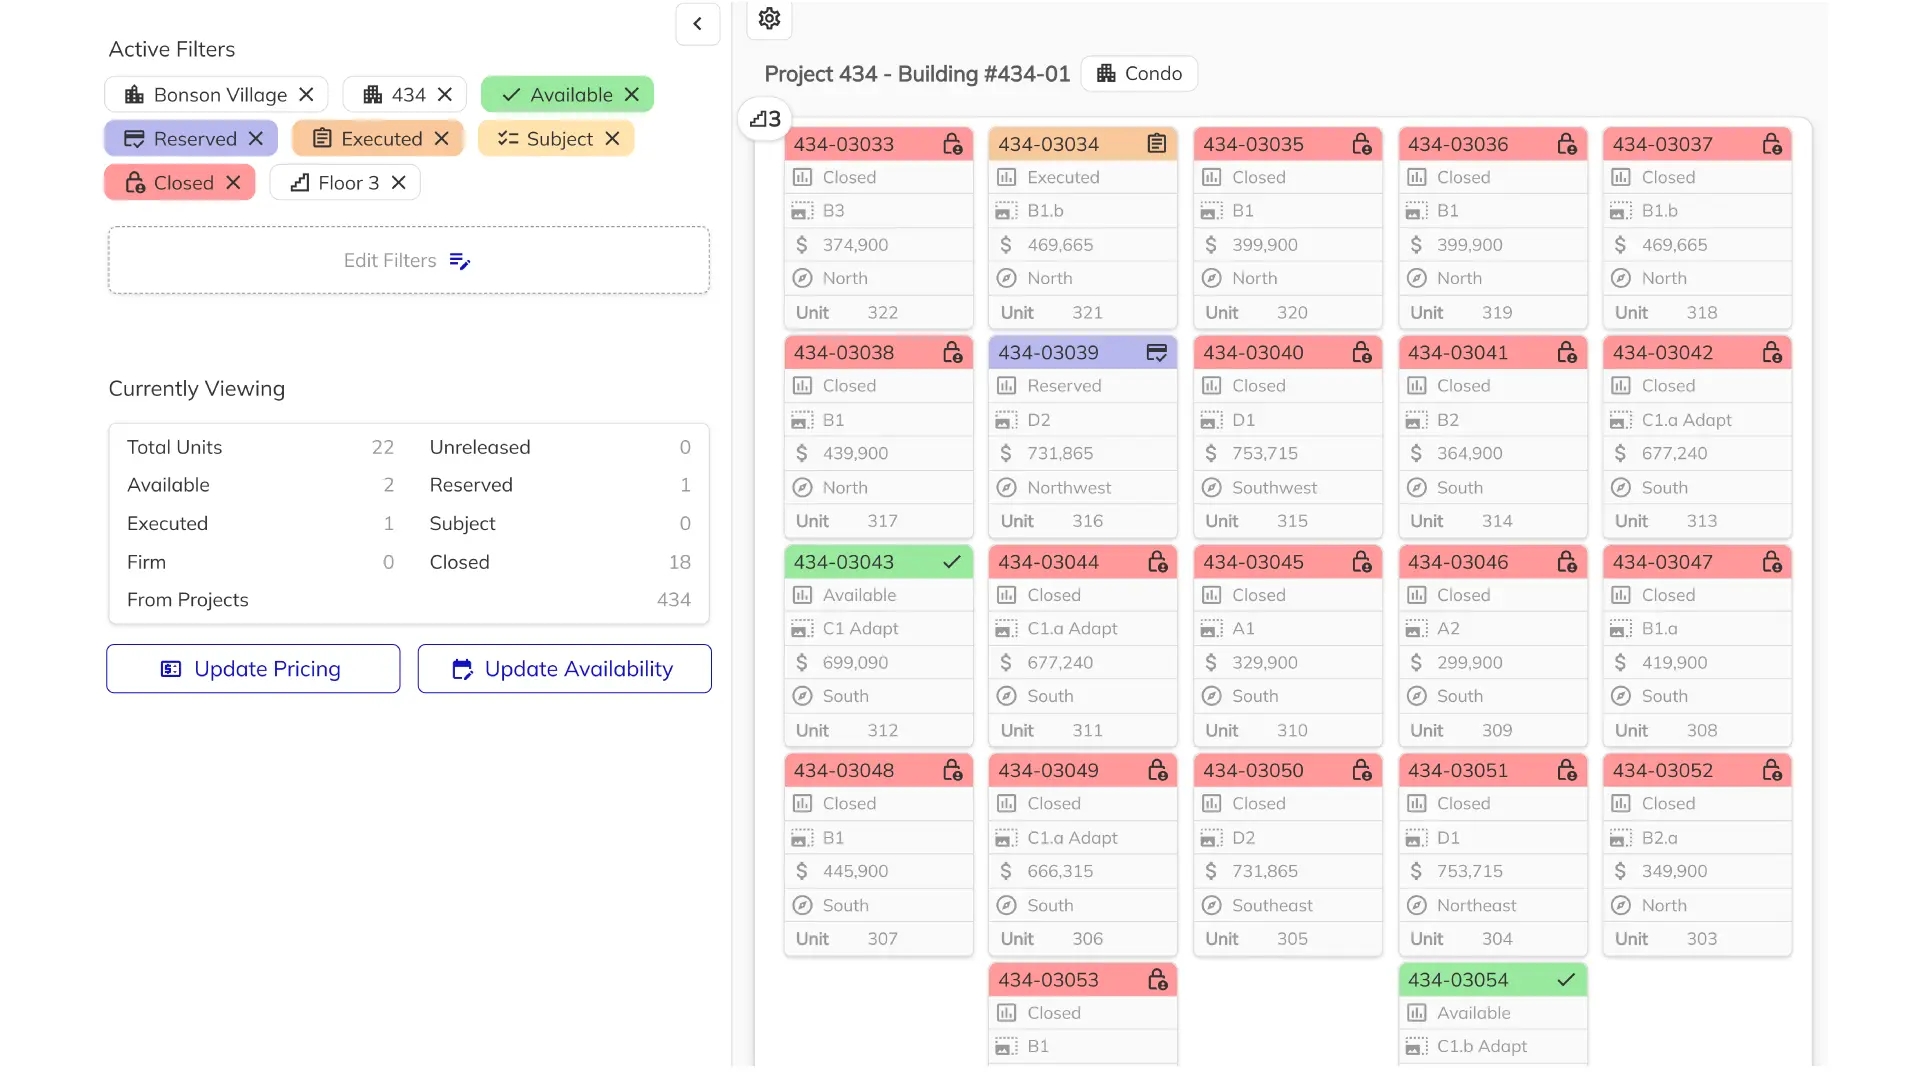Remove the Floor 3 filter
Image resolution: width=1920 pixels, height=1080 pixels.
click(x=399, y=183)
